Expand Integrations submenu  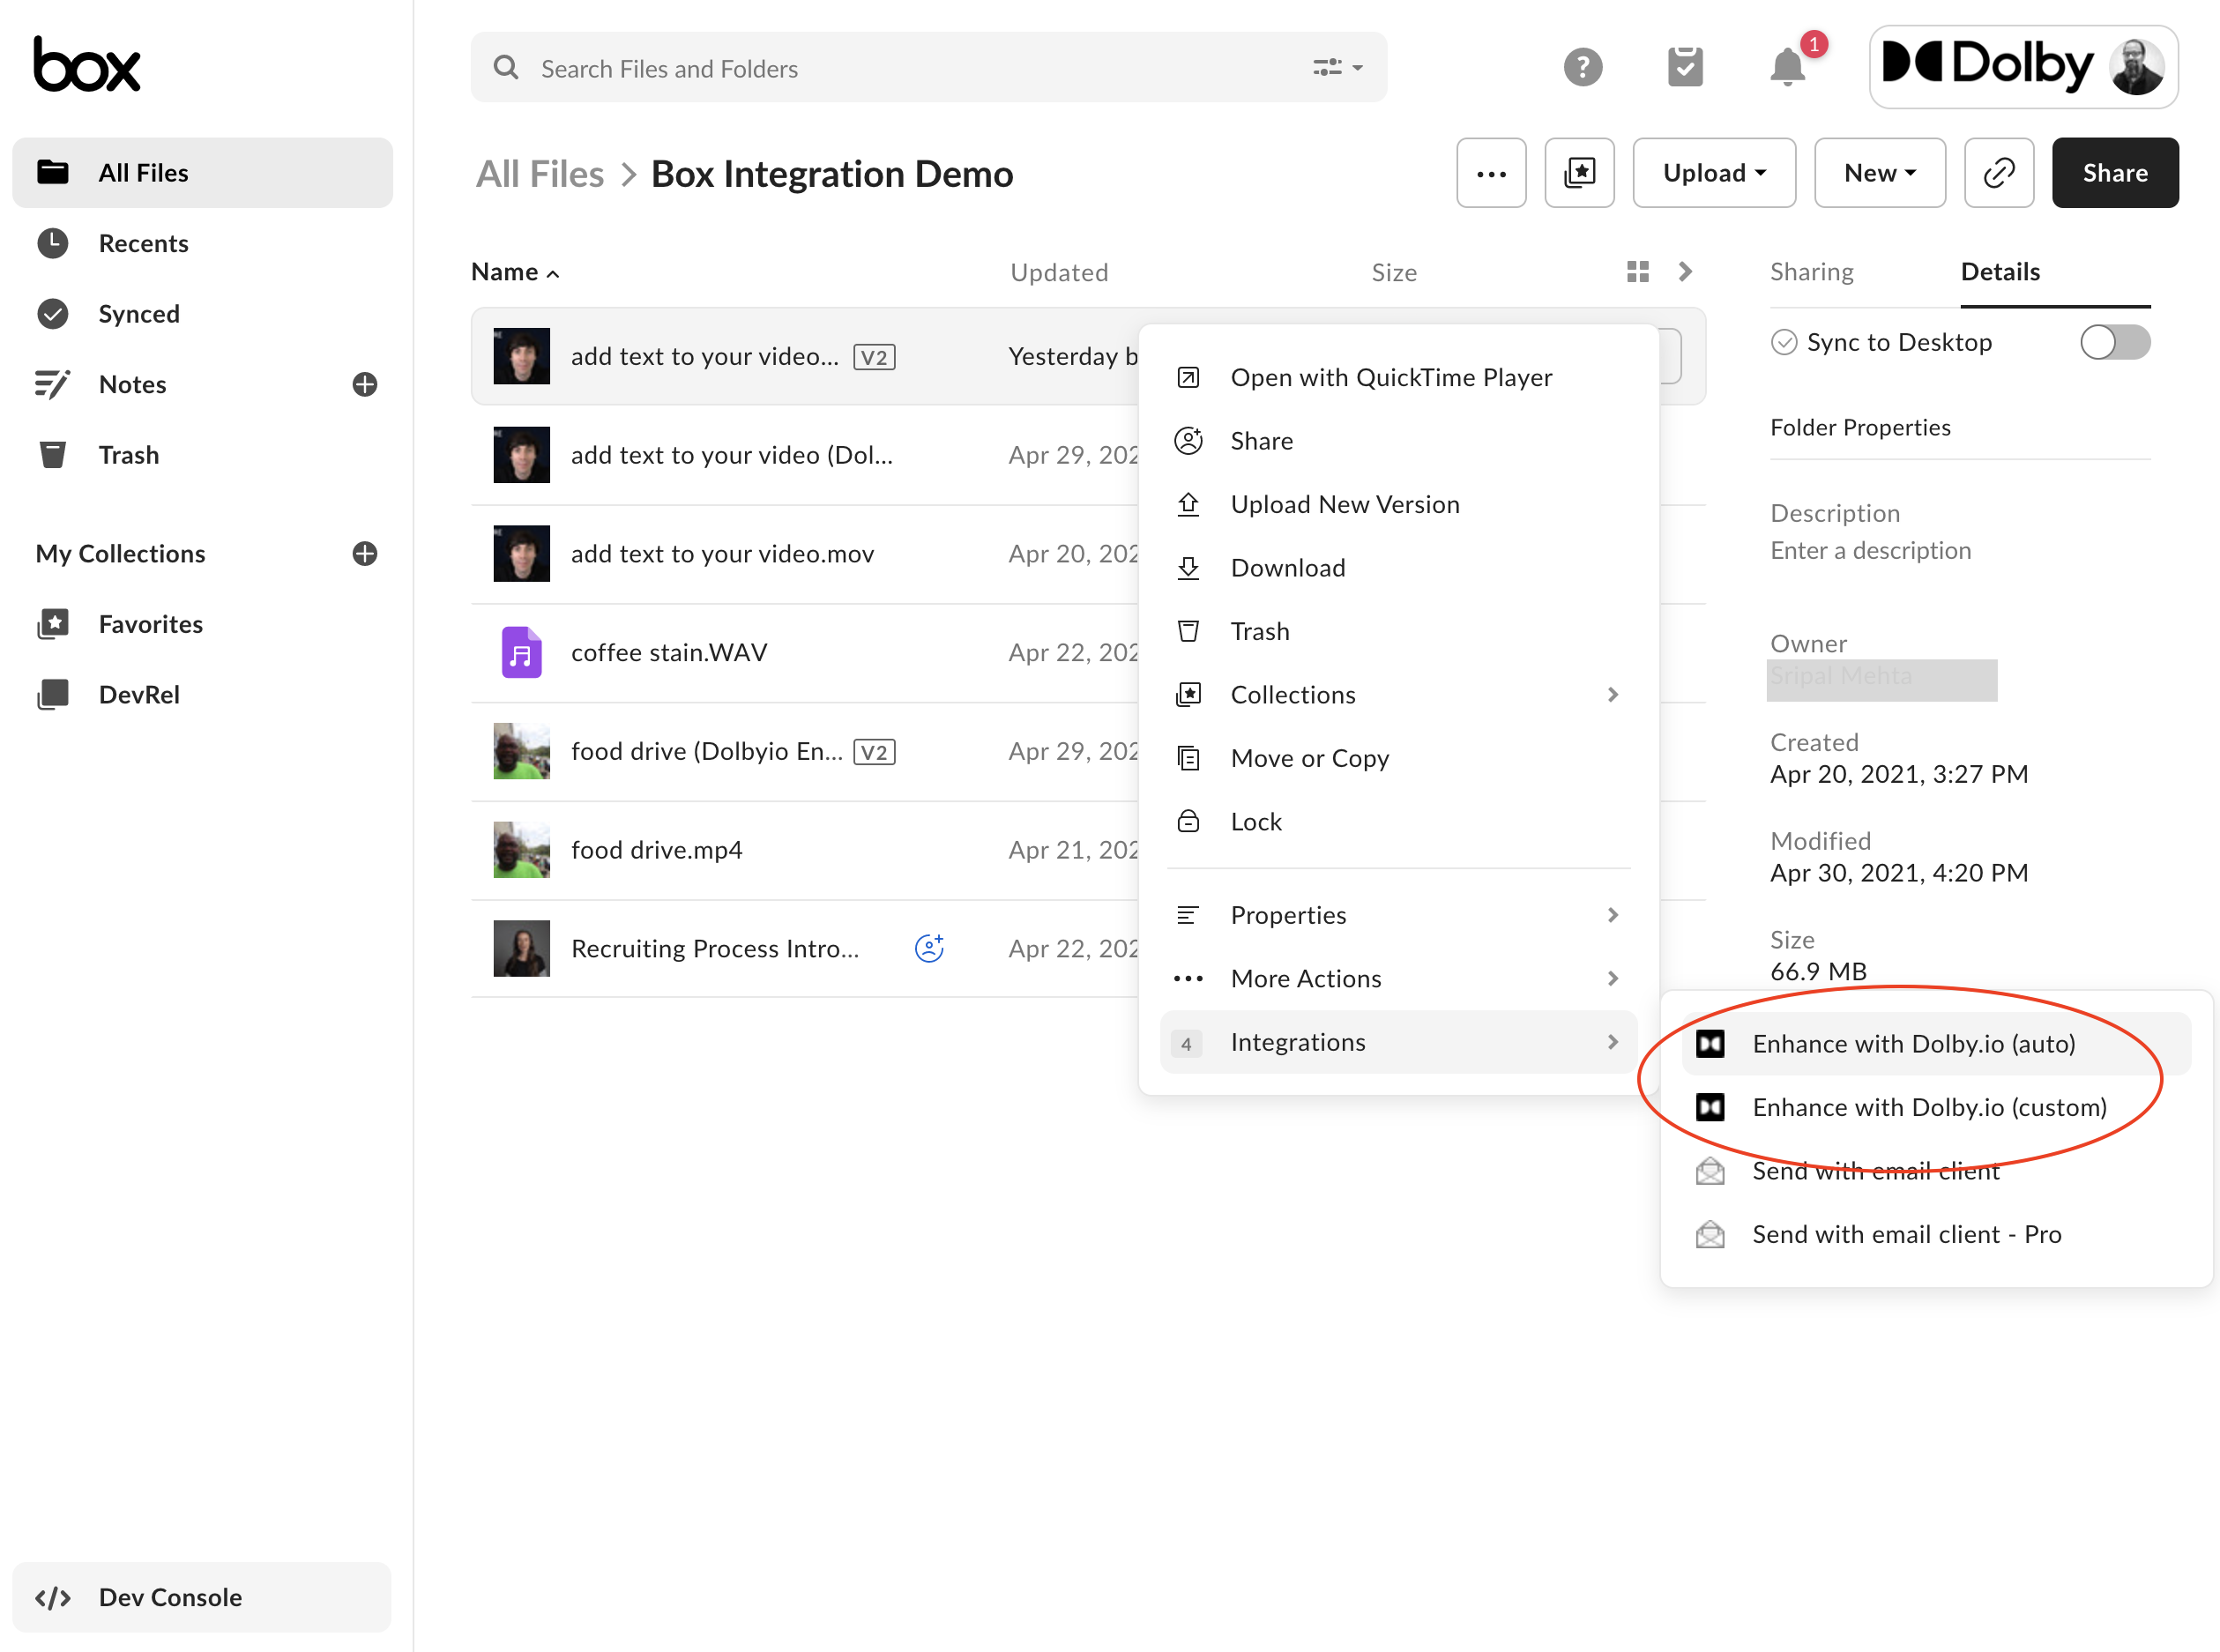pos(1398,1042)
